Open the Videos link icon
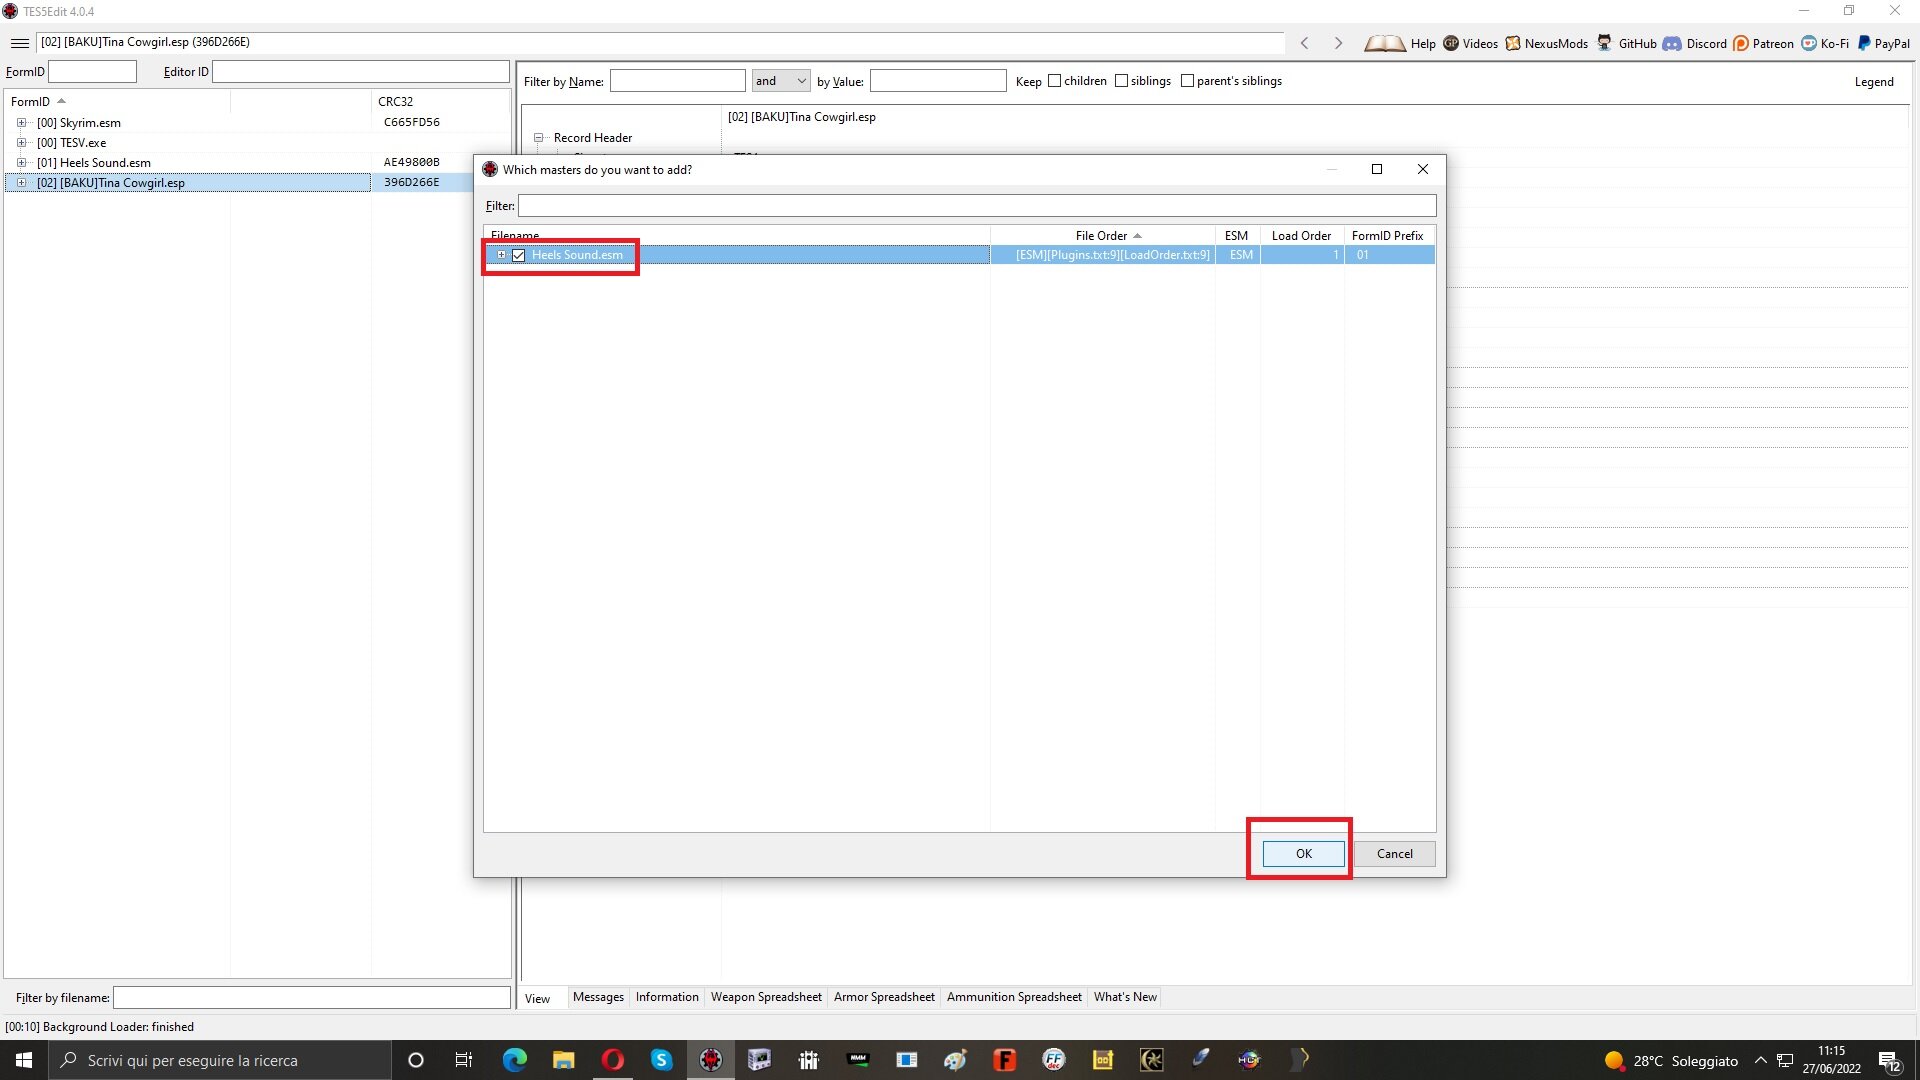This screenshot has width=1920, height=1080. click(x=1451, y=43)
